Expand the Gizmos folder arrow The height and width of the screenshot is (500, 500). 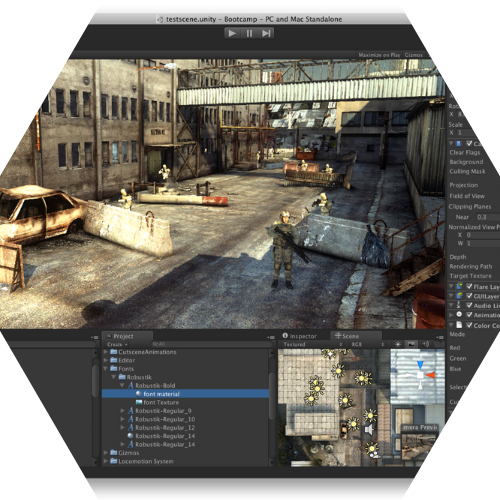pos(106,453)
